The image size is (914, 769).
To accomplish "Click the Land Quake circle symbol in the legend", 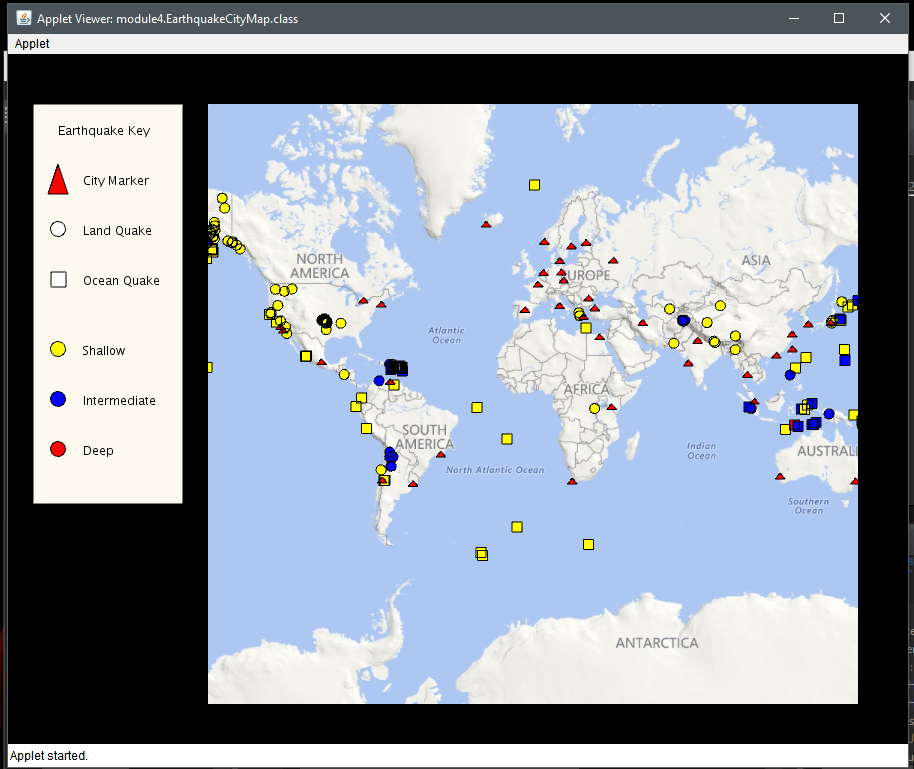I will (x=57, y=229).
